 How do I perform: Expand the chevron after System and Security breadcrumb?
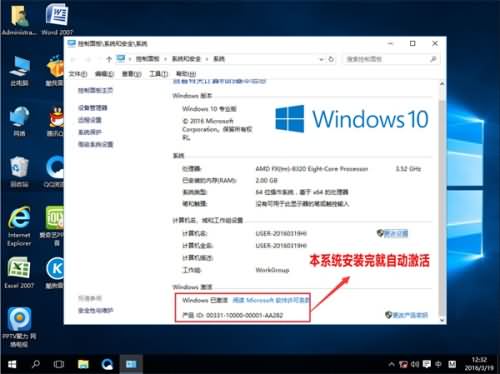click(x=207, y=59)
